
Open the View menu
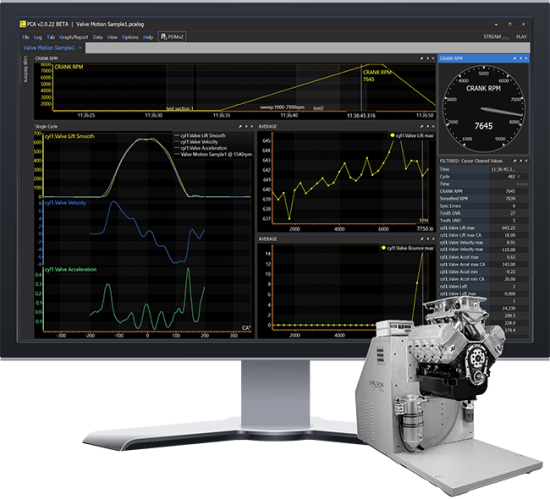[112, 37]
